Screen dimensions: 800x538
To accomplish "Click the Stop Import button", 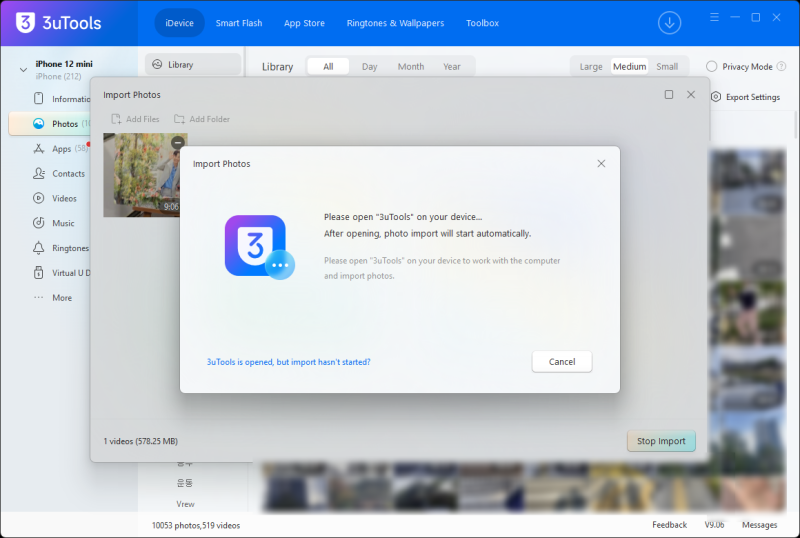I will click(661, 441).
